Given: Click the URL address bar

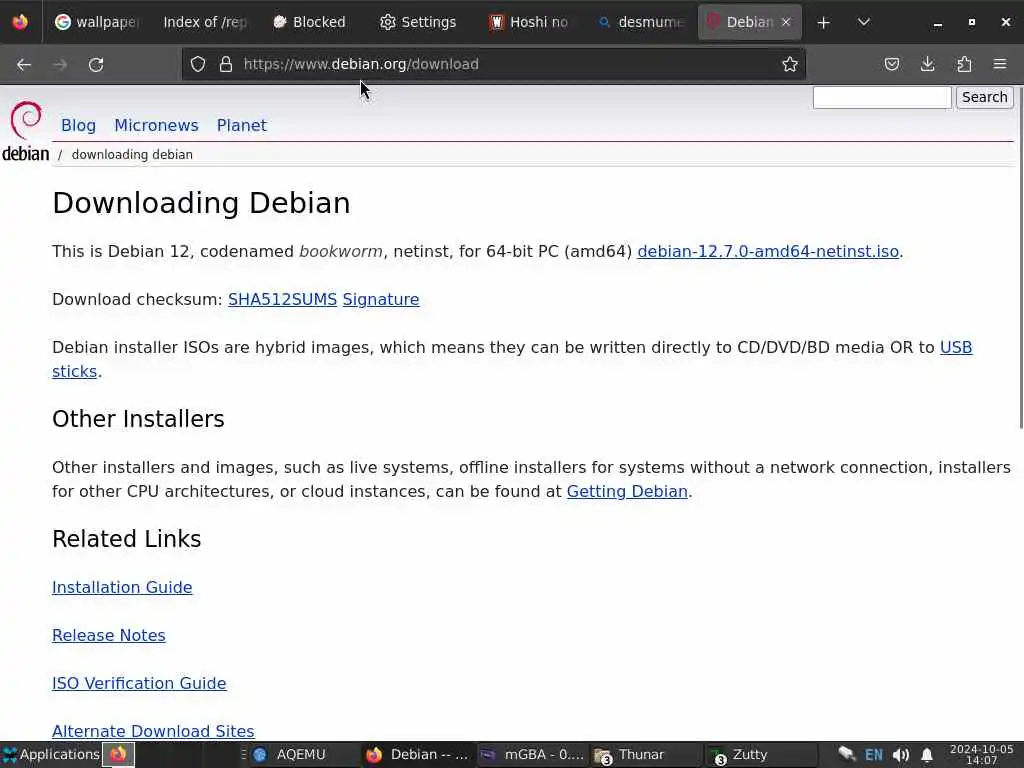Looking at the screenshot, I should click(x=496, y=64).
